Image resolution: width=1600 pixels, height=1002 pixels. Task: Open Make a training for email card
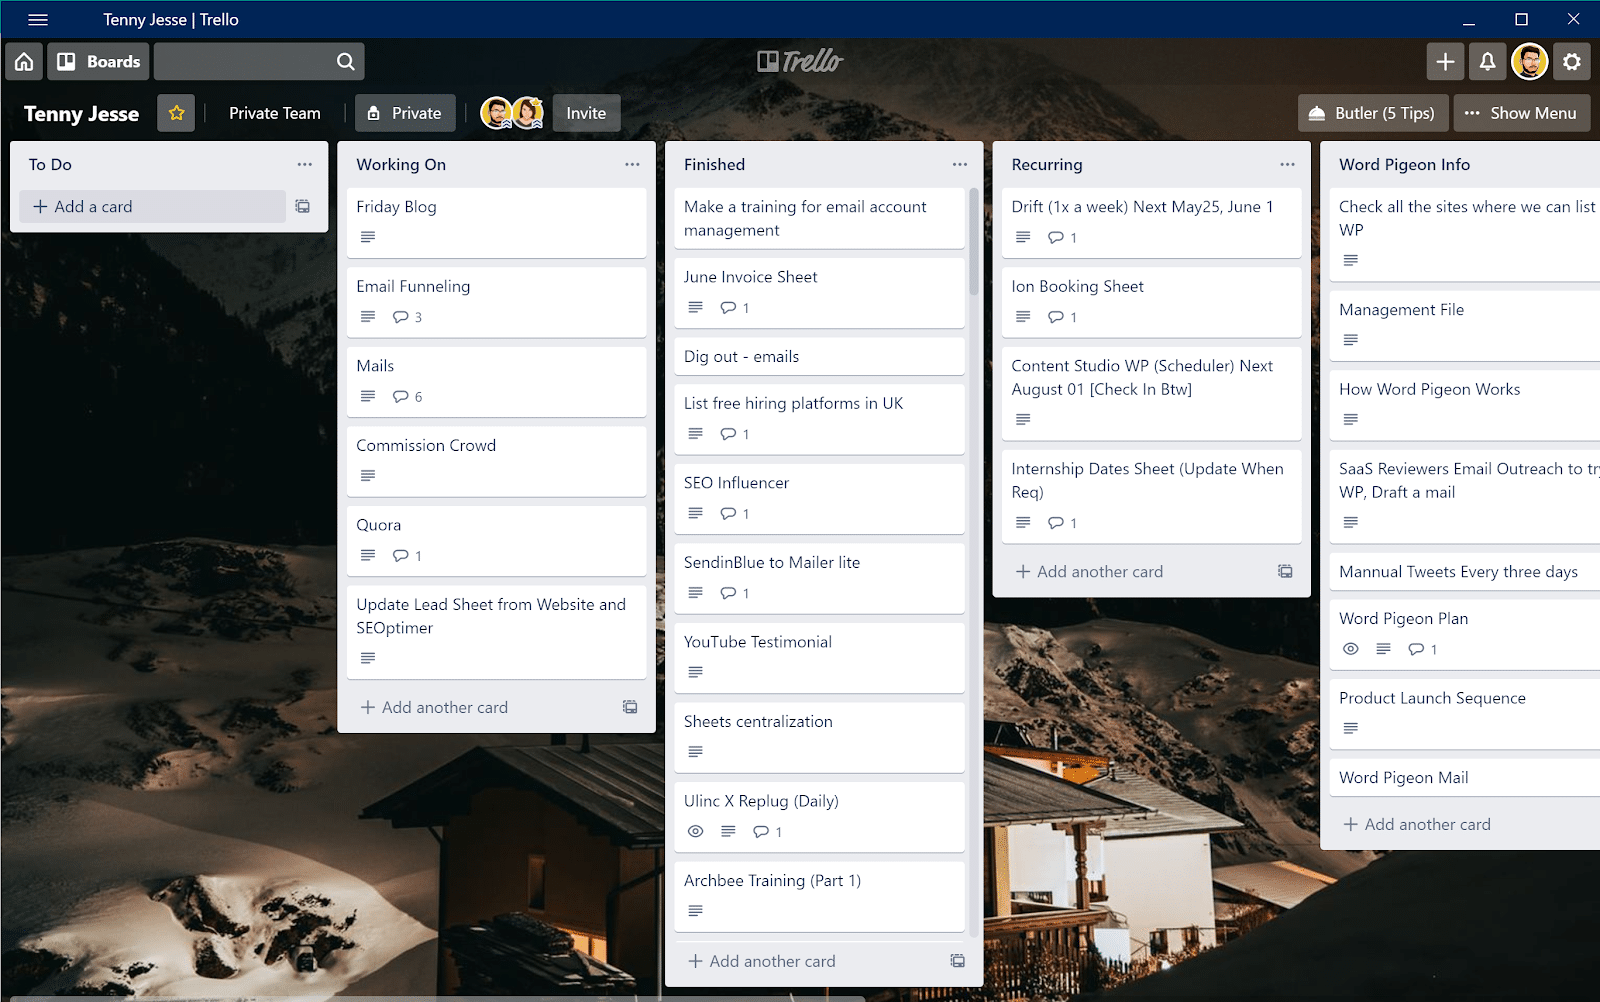click(x=820, y=219)
